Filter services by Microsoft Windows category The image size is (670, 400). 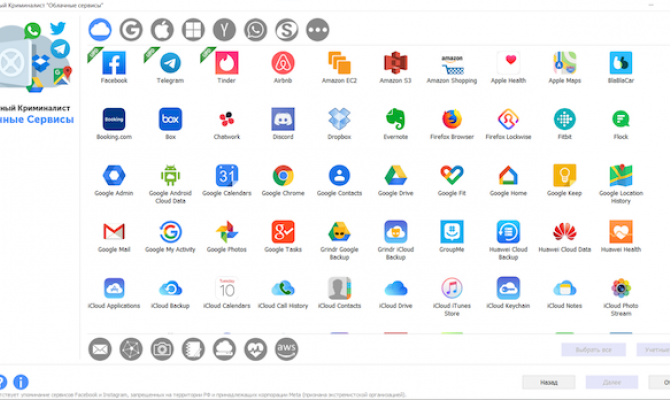193,30
